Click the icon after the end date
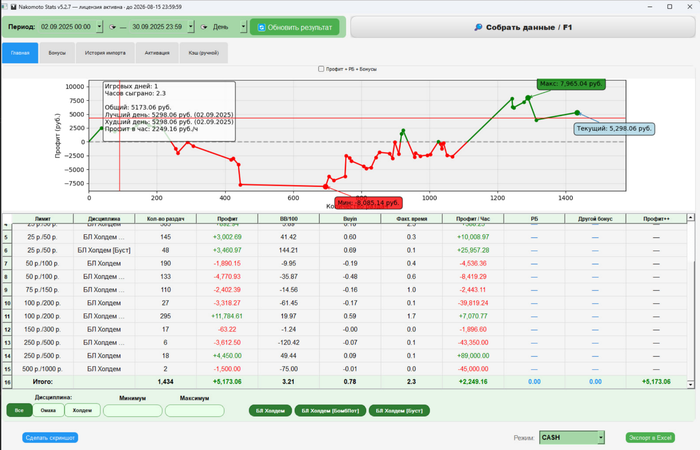This screenshot has width=700, height=450. (204, 27)
